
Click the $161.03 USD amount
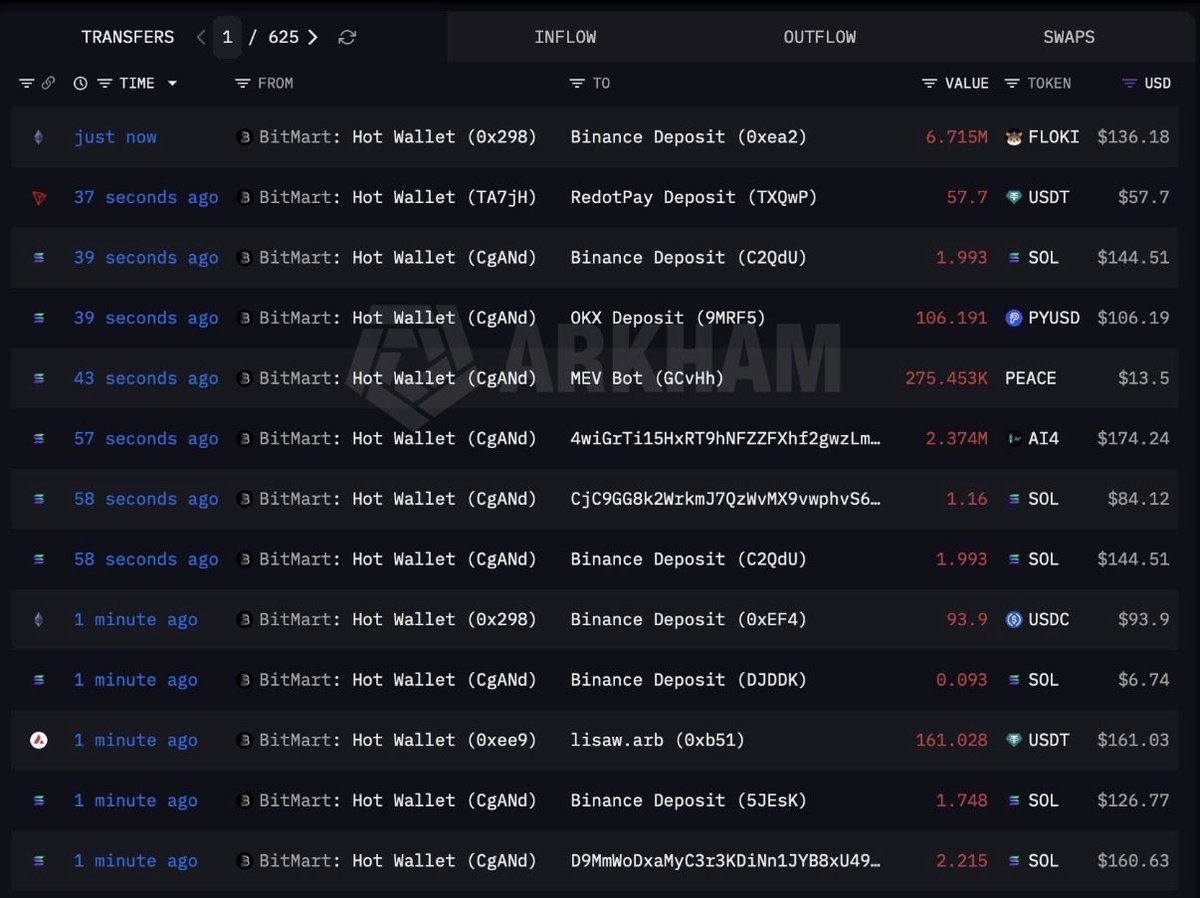pyautogui.click(x=1133, y=740)
